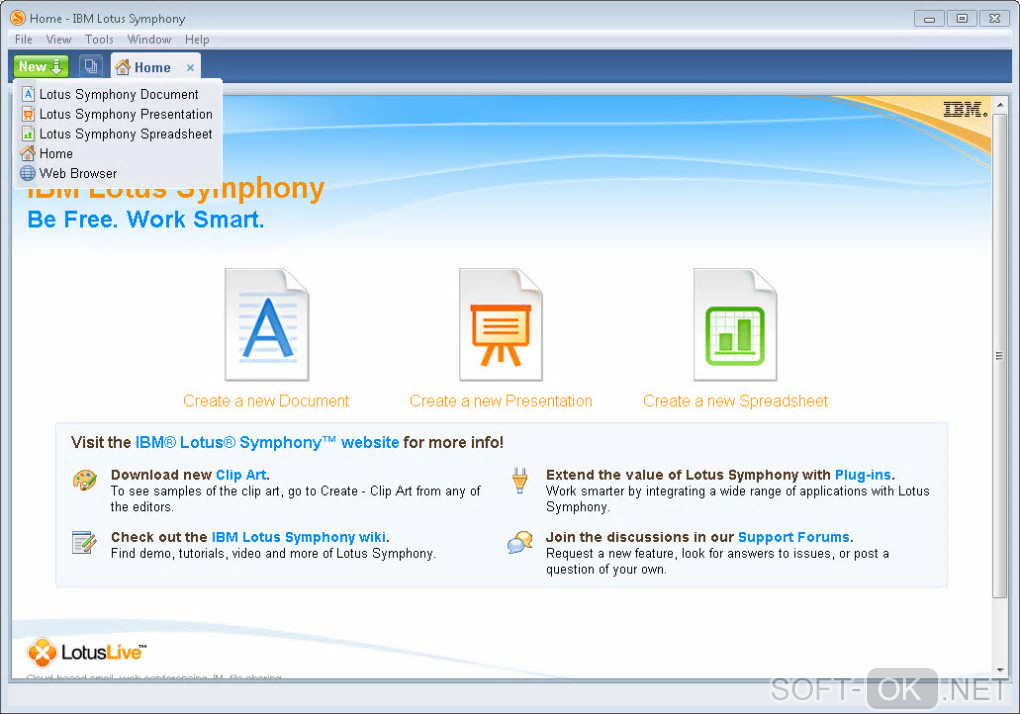
Task: Select Web Browser in the New dropdown
Action: pyautogui.click(x=118, y=174)
